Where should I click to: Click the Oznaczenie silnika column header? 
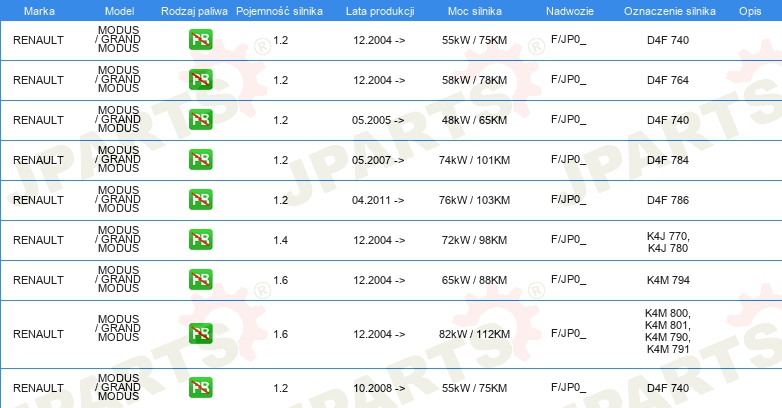click(670, 11)
